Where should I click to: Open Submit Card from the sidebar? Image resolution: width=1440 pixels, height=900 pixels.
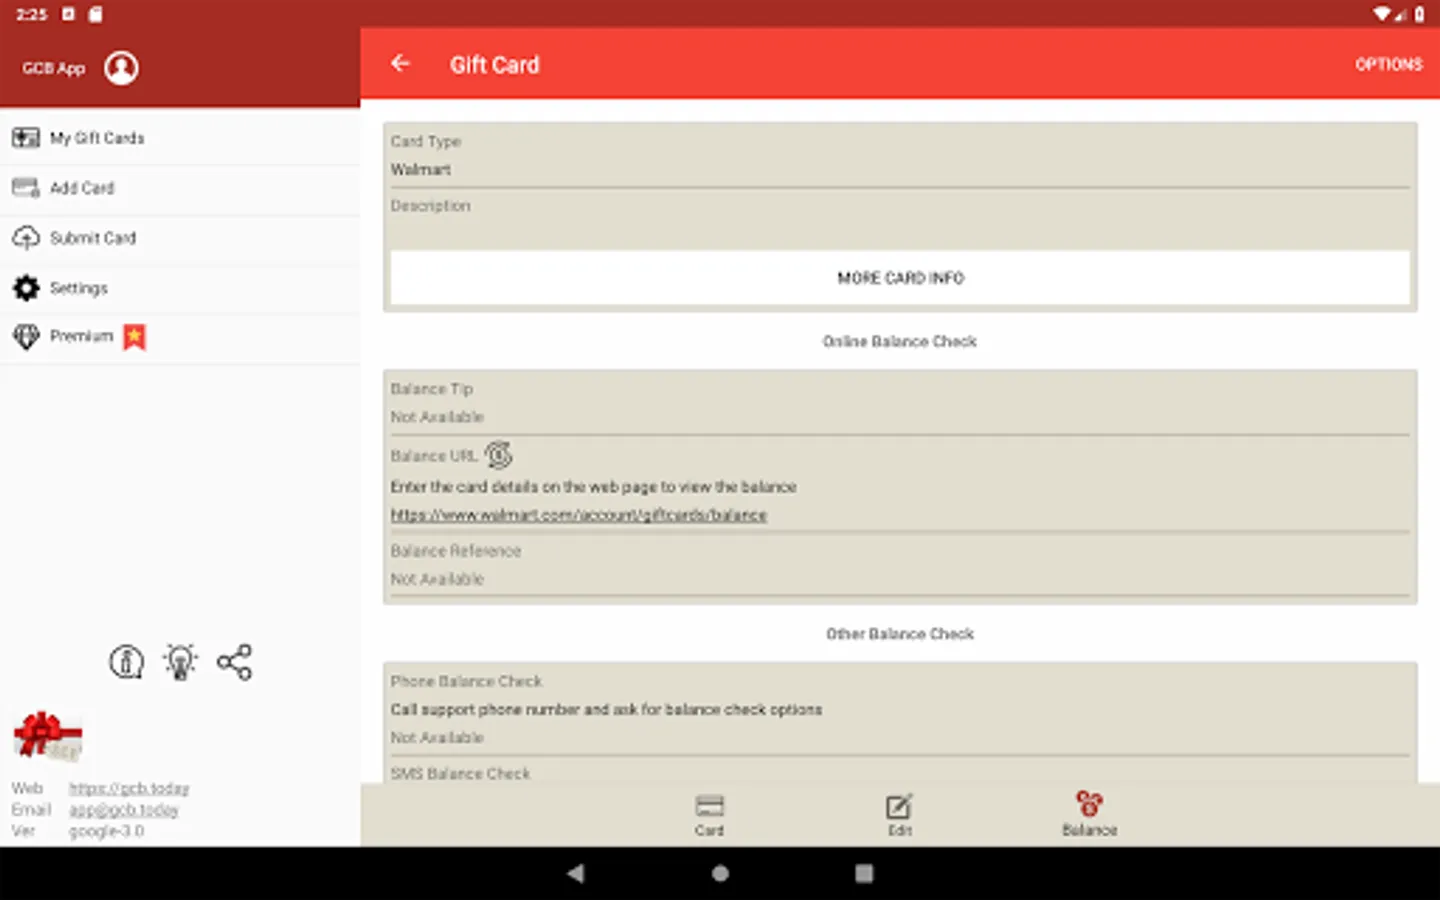click(180, 238)
